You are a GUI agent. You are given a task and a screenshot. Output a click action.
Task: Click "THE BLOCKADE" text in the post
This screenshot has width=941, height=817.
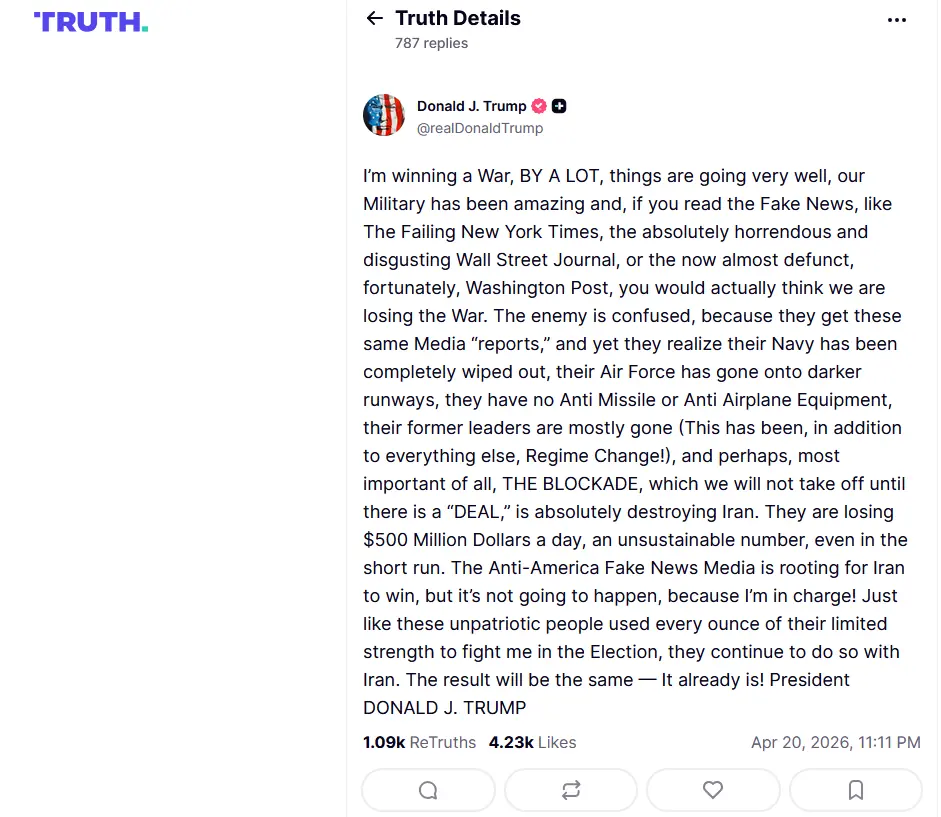(568, 484)
